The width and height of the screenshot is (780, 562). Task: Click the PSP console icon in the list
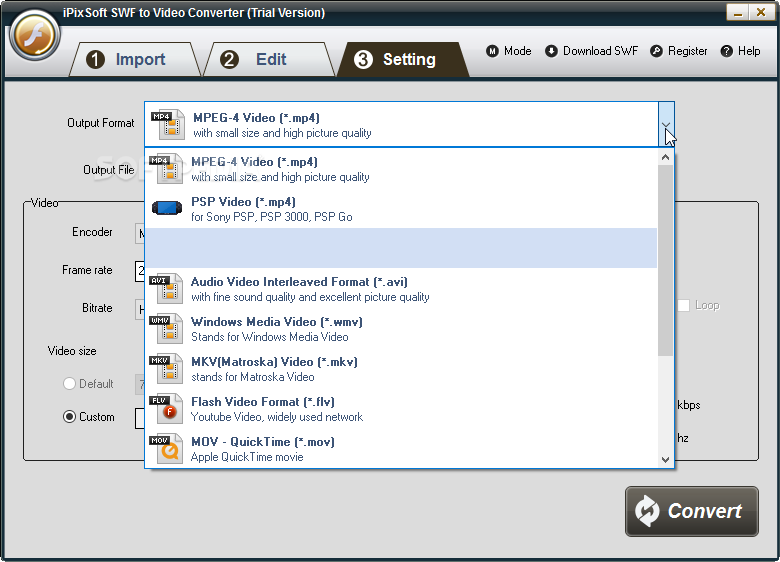click(x=167, y=208)
